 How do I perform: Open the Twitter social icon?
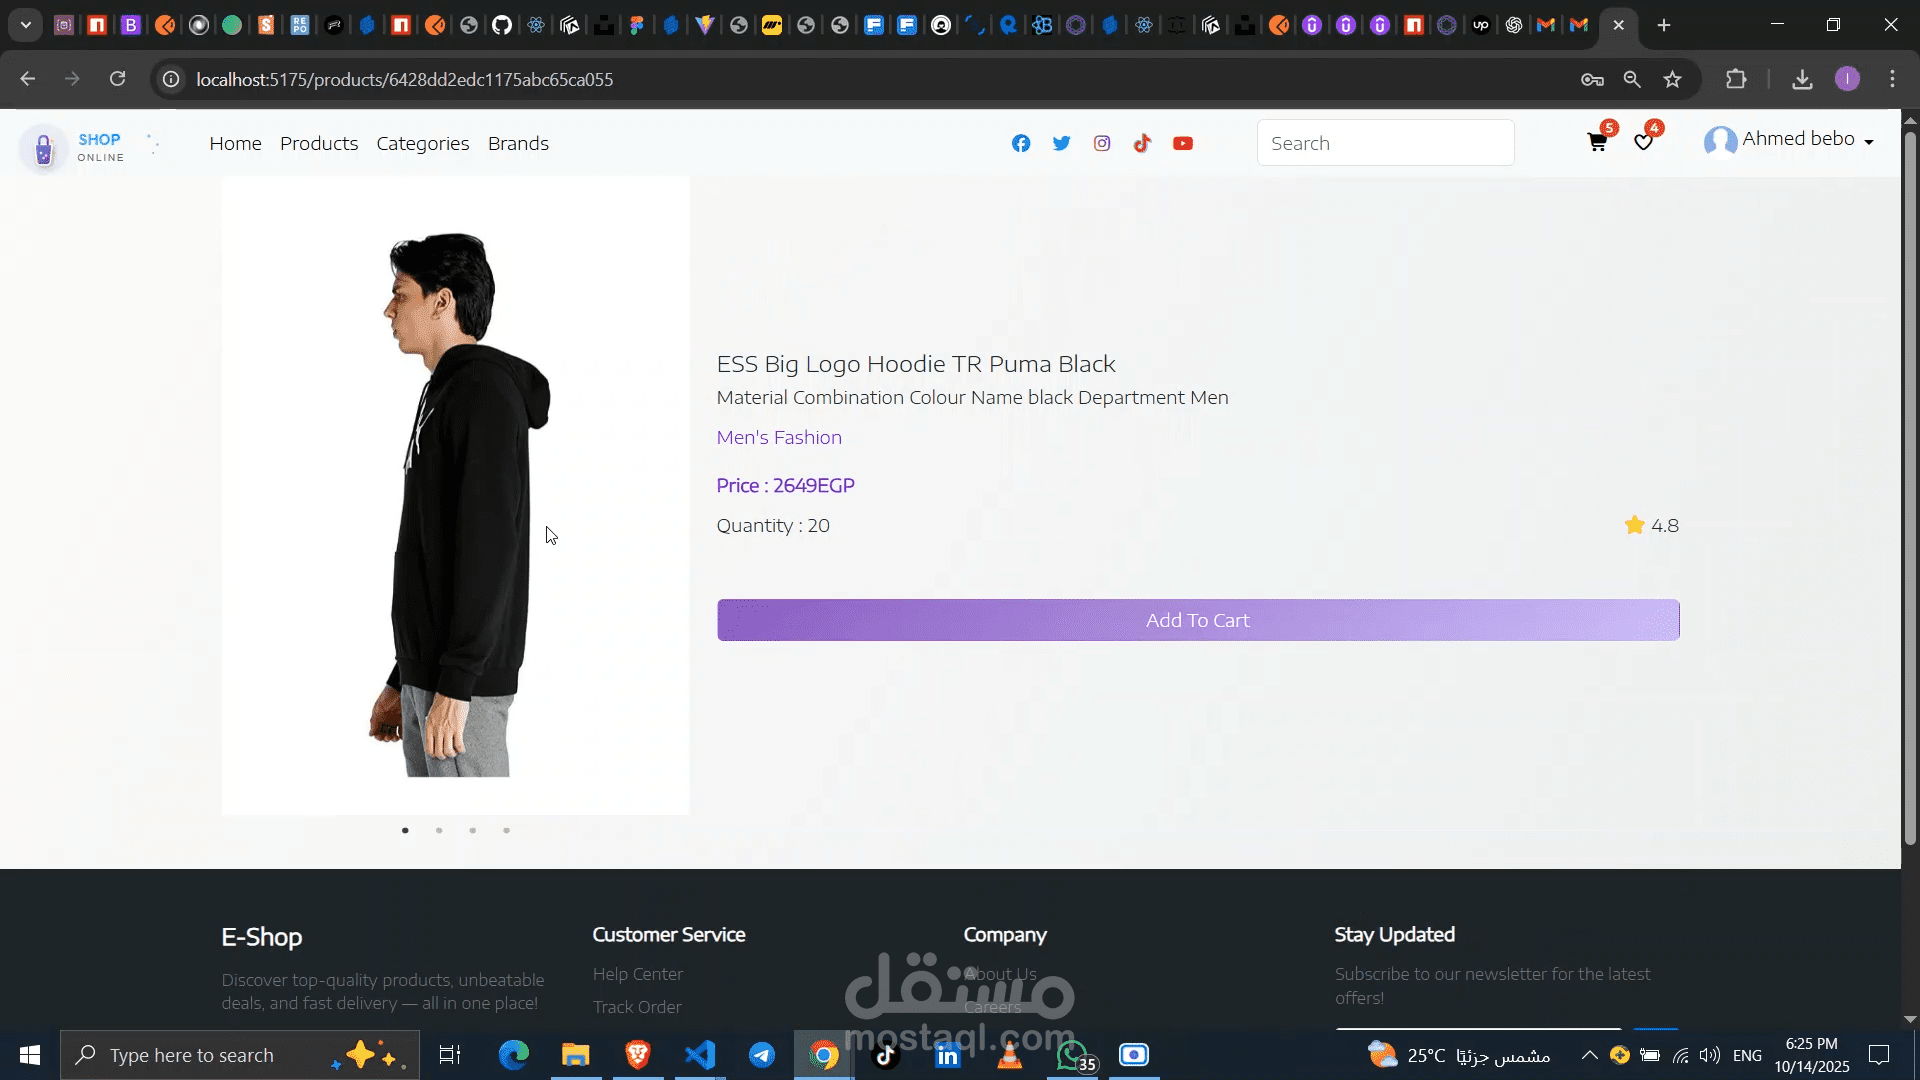pyautogui.click(x=1061, y=143)
